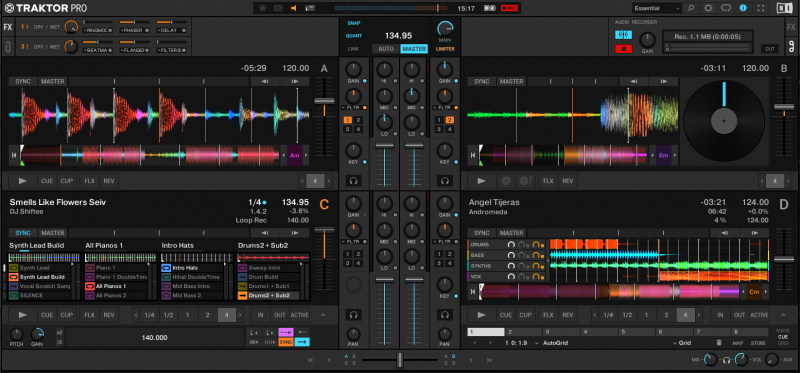800x373 pixels.
Task: Enable AUTO master clock mode
Action: click(386, 49)
